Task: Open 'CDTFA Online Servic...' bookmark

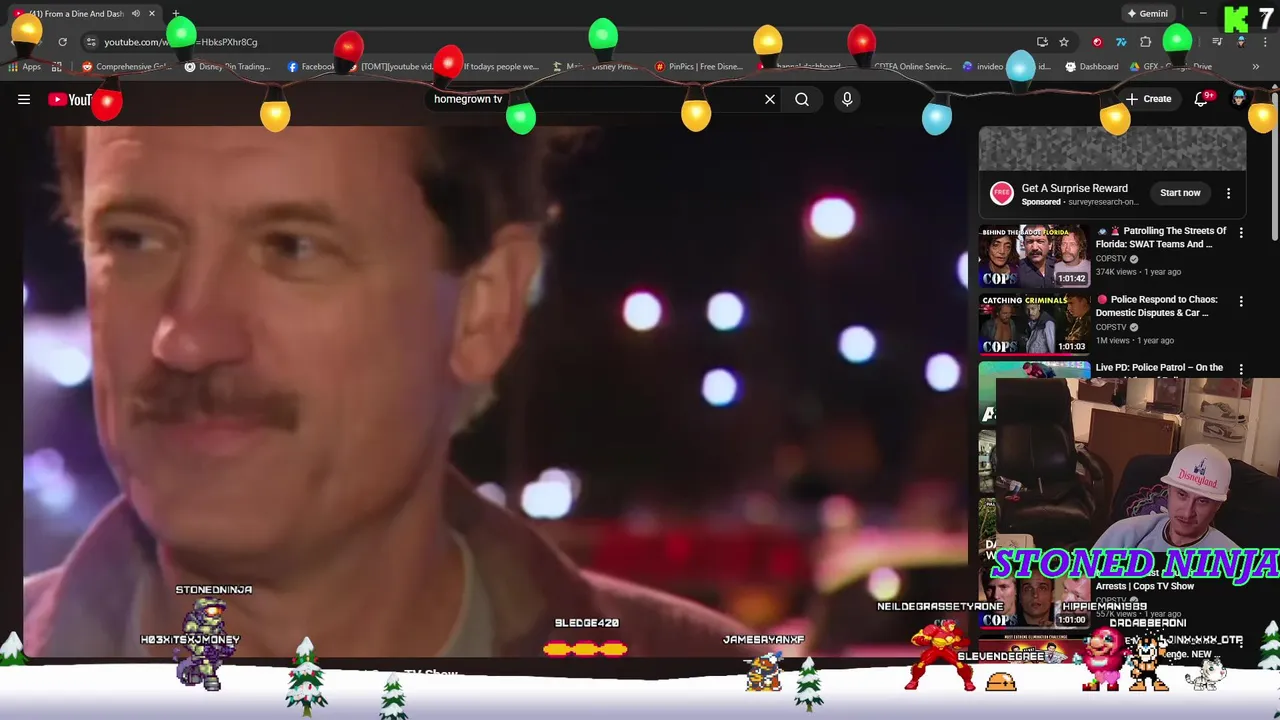Action: coord(912,67)
